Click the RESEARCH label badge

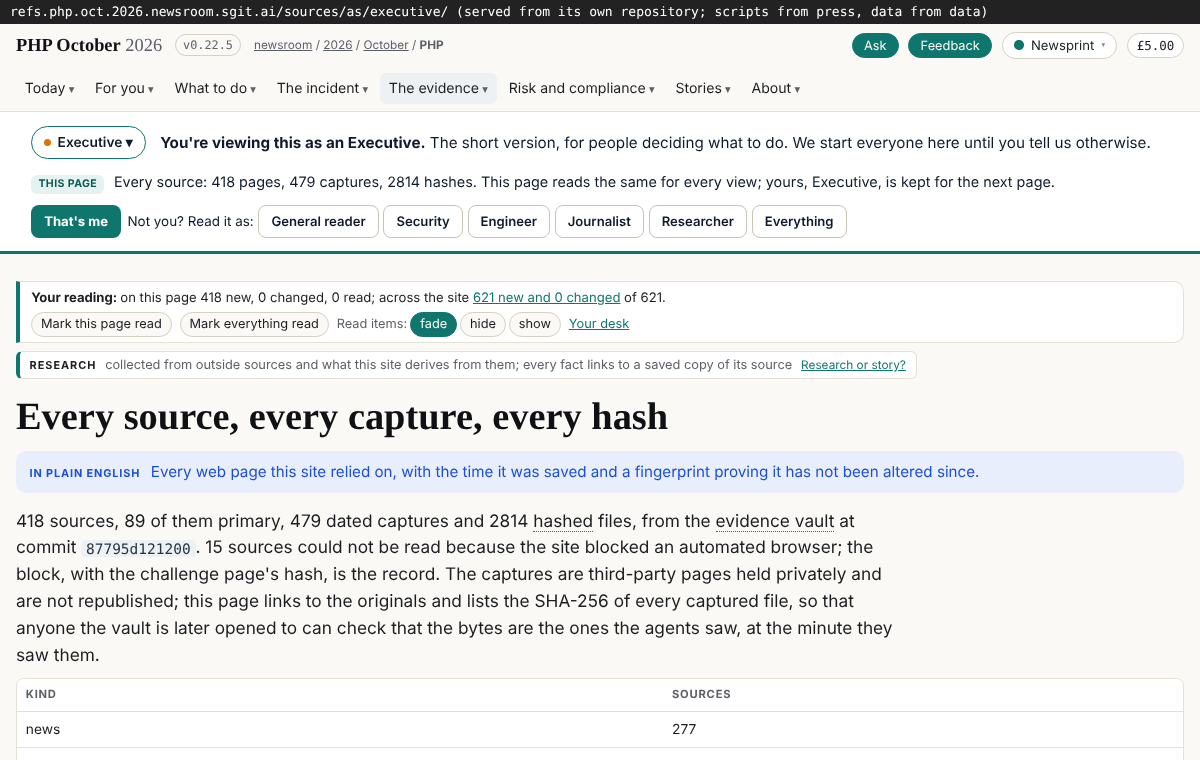tap(63, 365)
